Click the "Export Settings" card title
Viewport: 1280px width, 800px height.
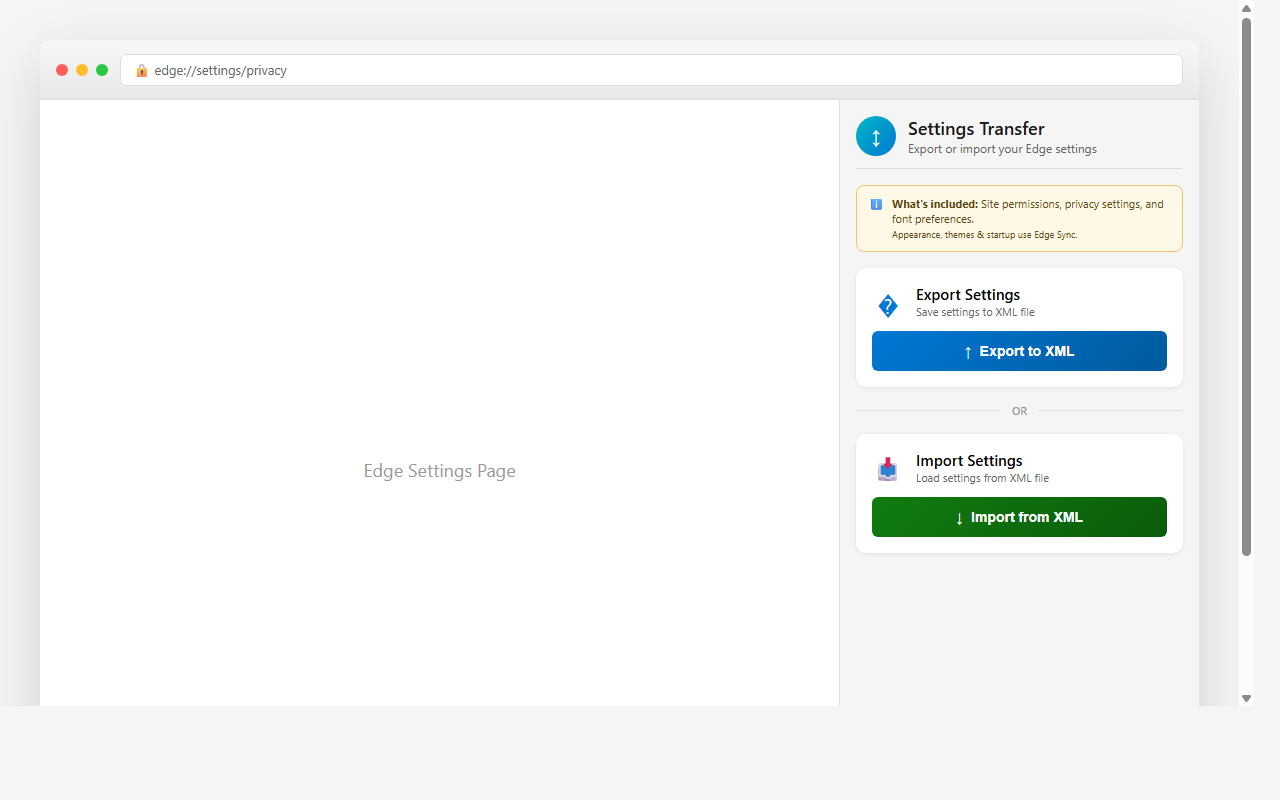pyautogui.click(x=968, y=295)
